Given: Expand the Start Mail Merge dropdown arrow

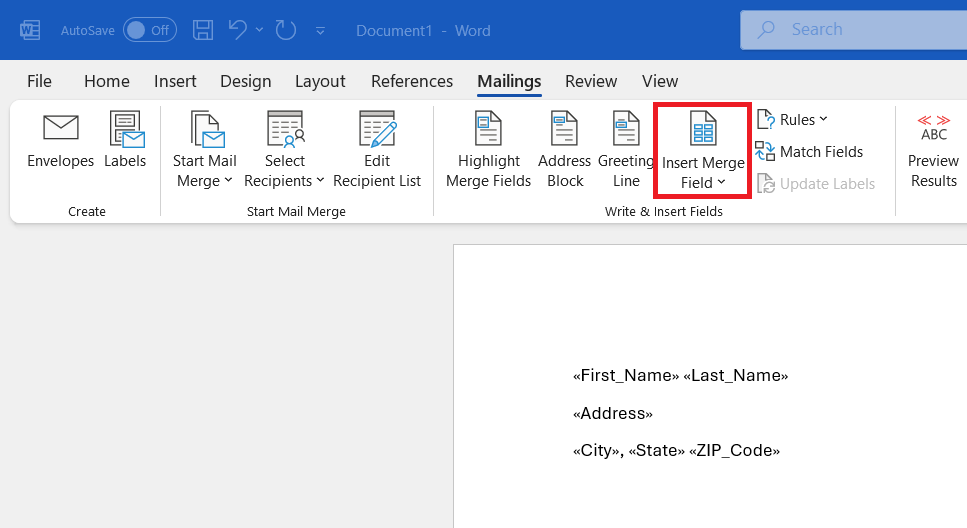Looking at the screenshot, I should [x=229, y=180].
